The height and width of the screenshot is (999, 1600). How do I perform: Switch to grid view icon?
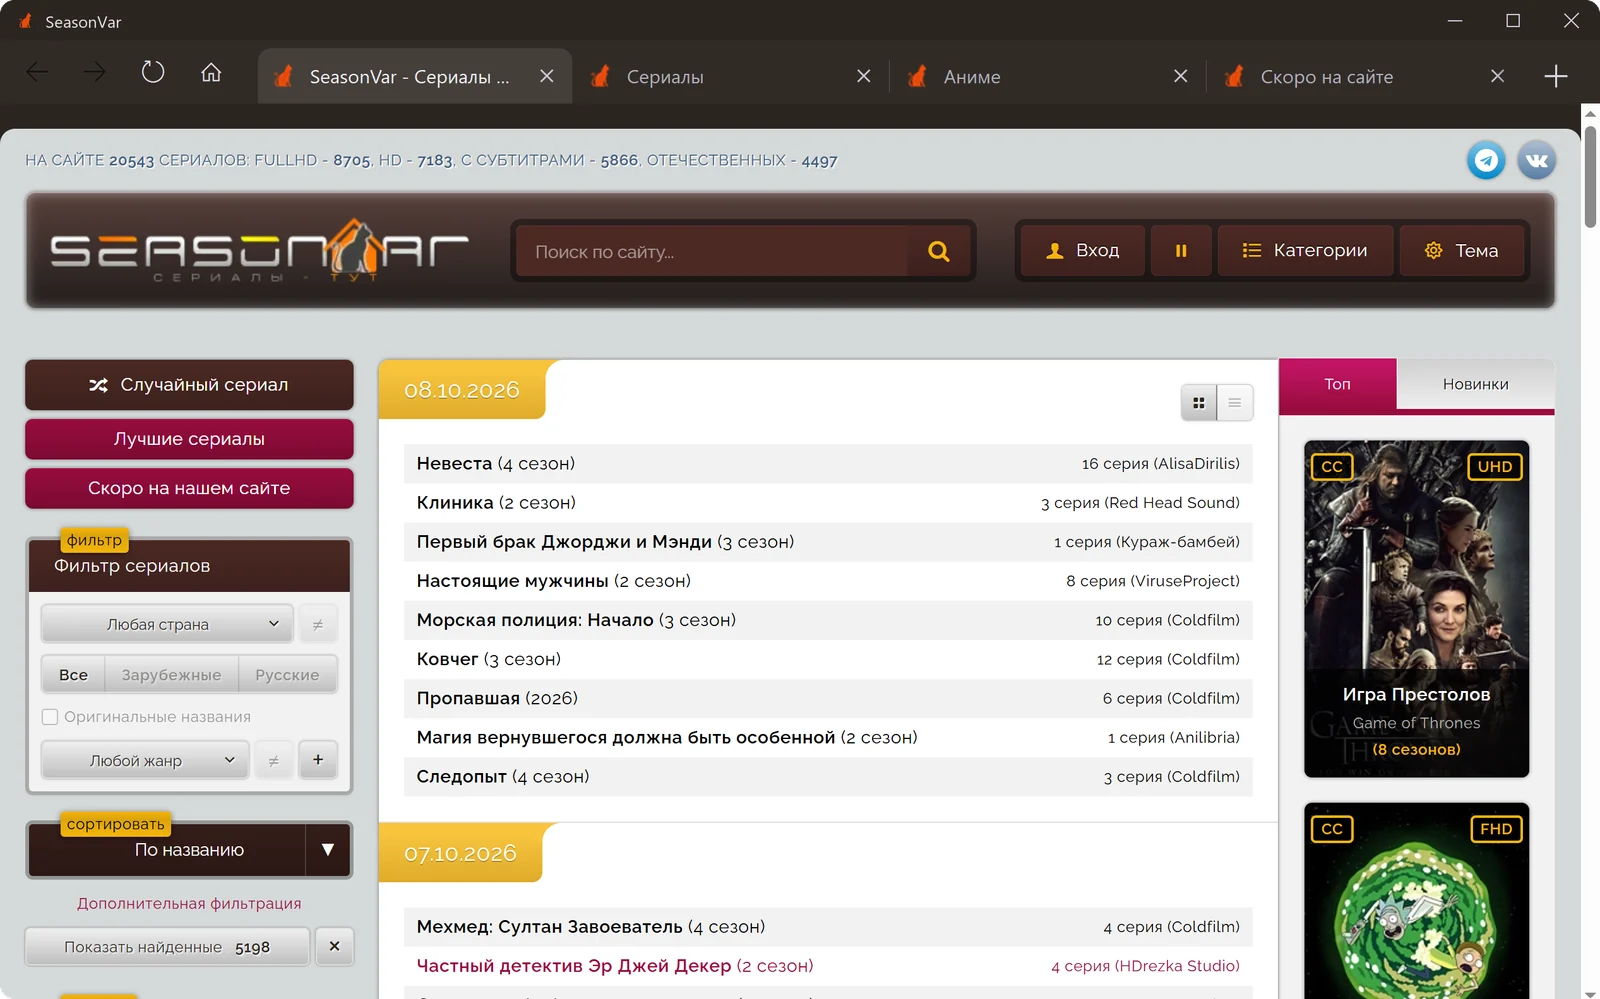pos(1199,403)
